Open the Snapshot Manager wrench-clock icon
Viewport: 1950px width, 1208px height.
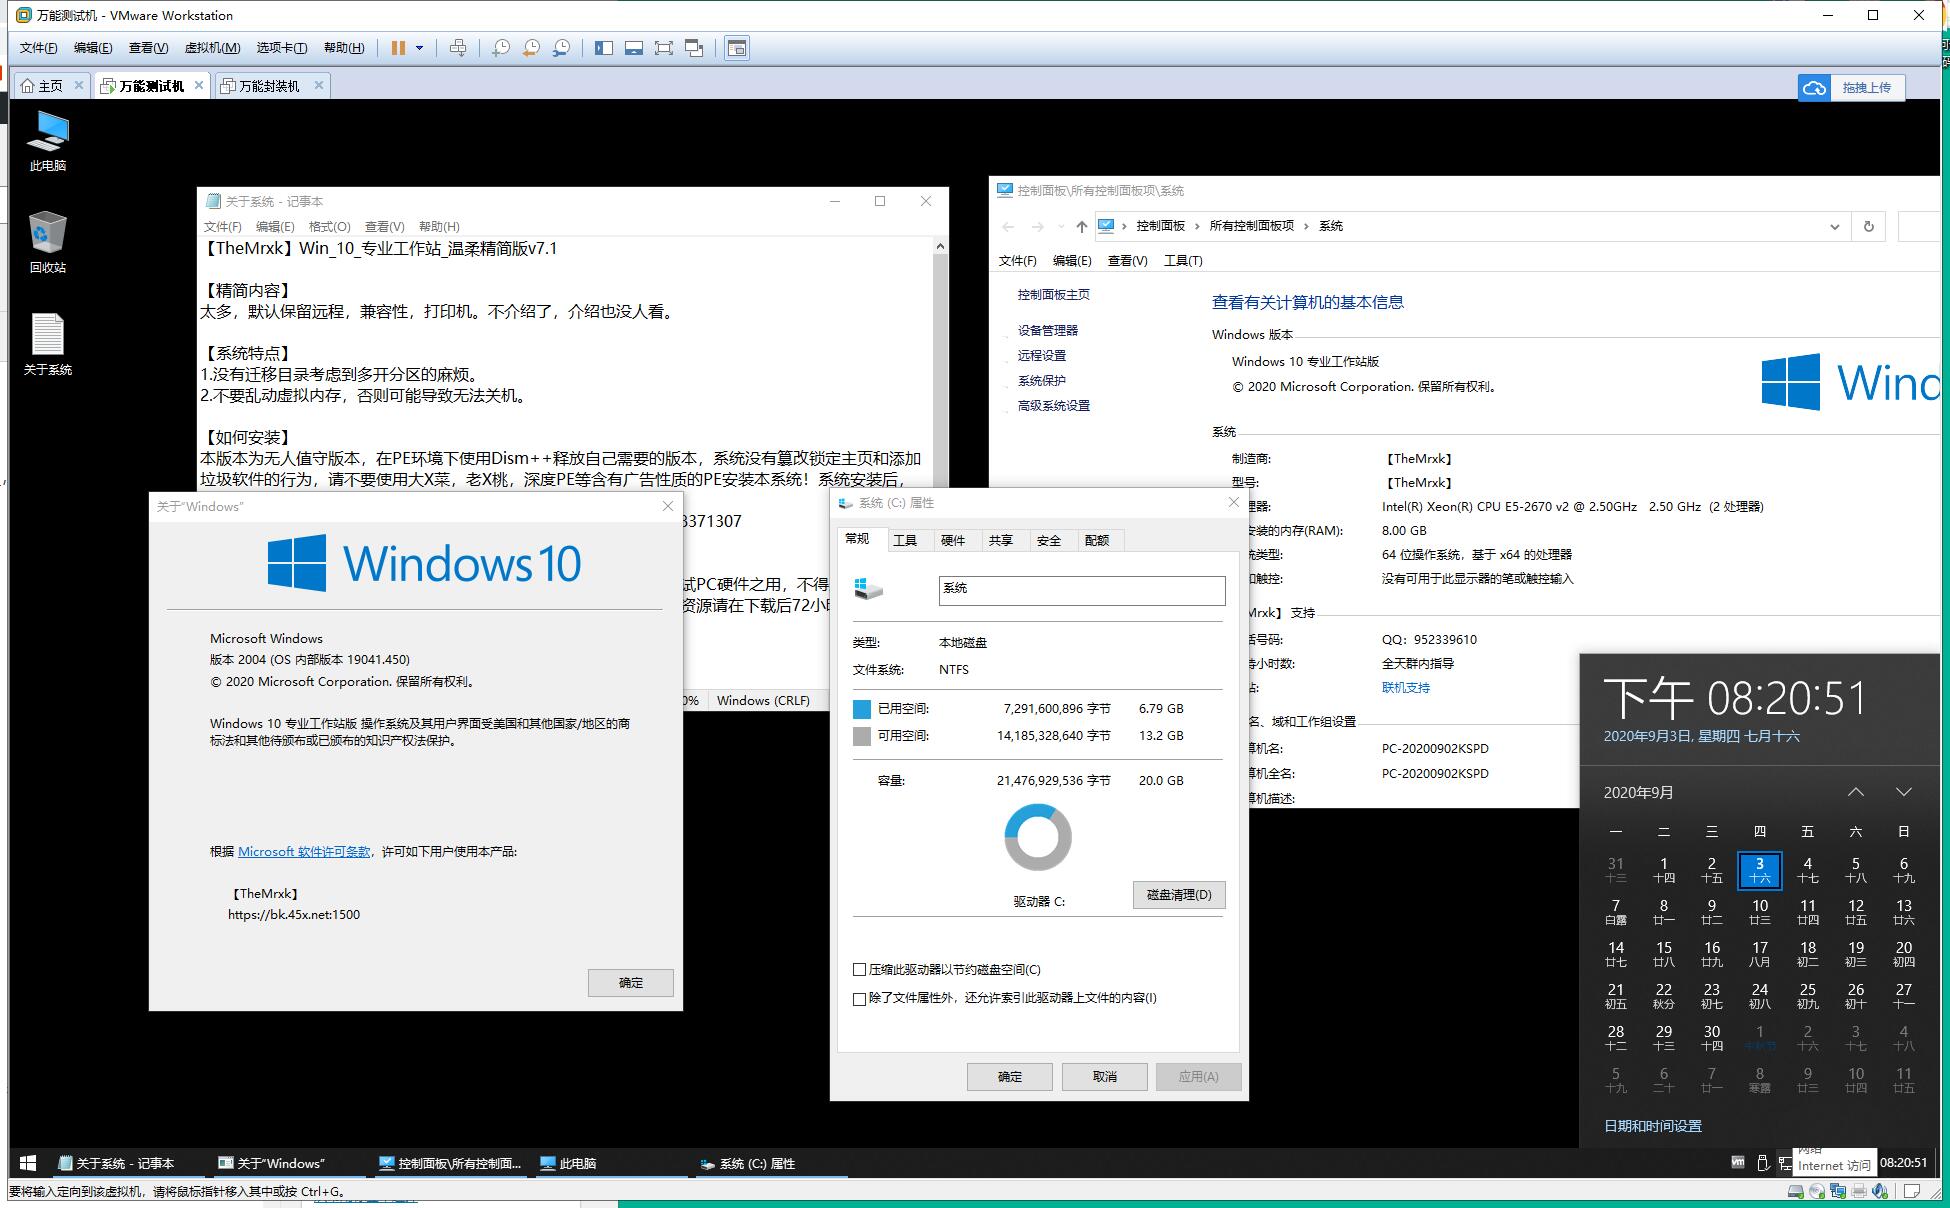(562, 48)
